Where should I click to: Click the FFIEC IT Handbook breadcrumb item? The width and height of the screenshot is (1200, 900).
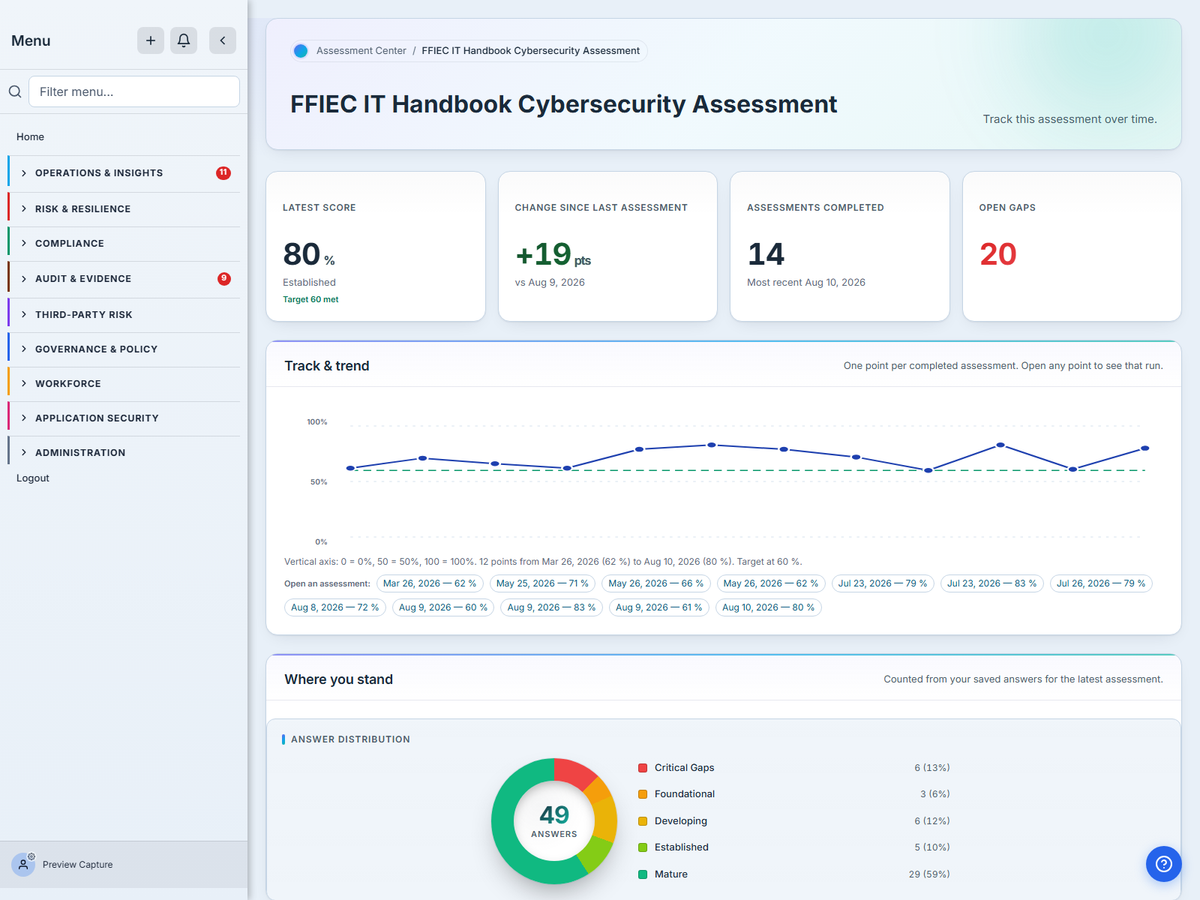click(x=531, y=50)
